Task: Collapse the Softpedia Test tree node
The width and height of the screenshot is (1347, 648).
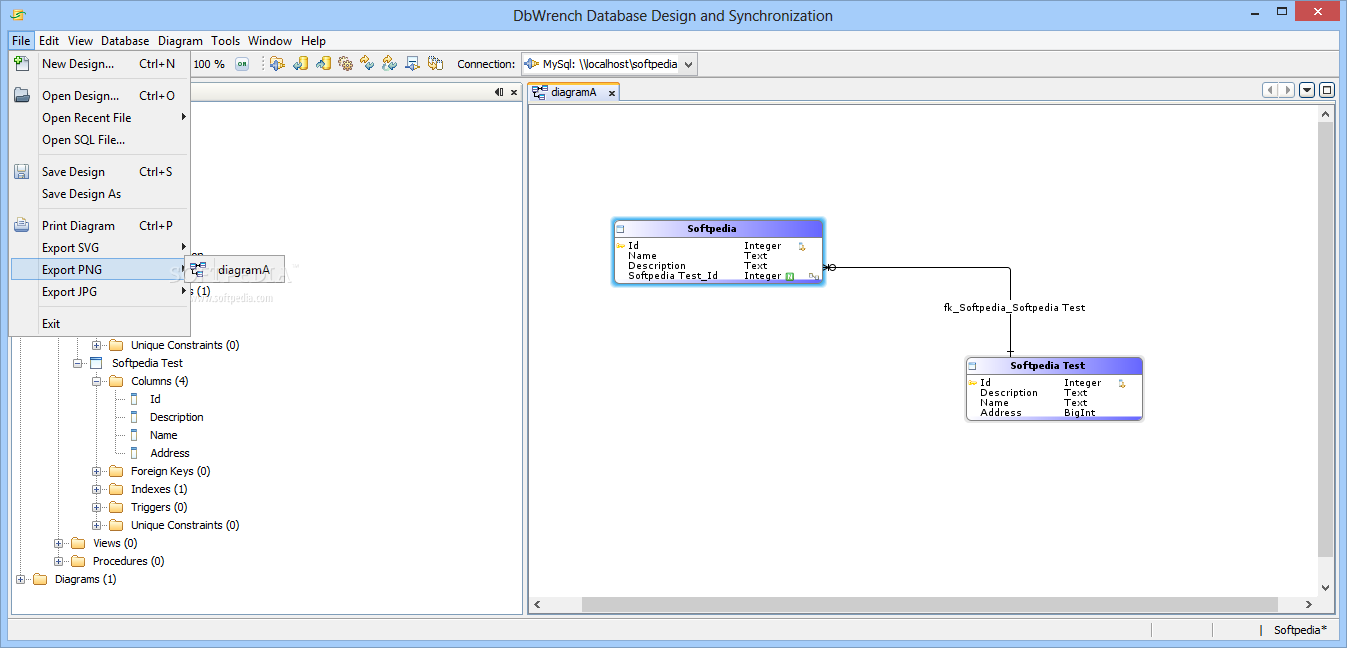Action: click(77, 363)
